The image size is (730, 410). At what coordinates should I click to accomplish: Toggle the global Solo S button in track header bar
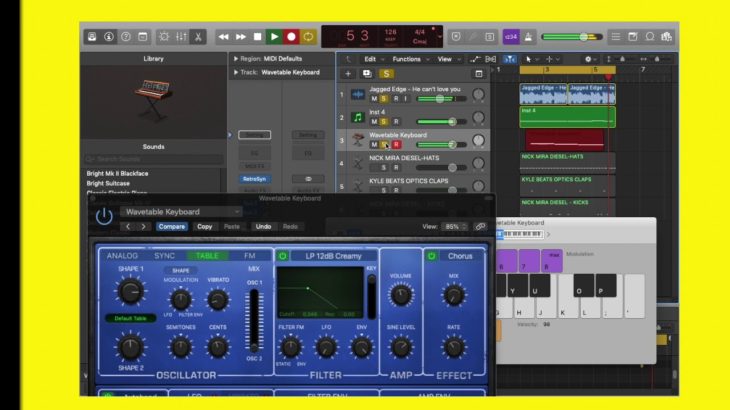point(386,74)
